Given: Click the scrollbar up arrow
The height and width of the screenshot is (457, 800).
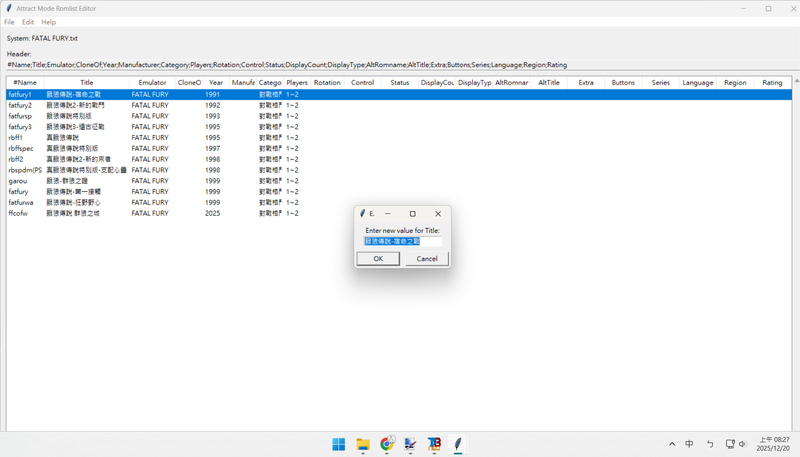Looking at the screenshot, I should click(796, 80).
